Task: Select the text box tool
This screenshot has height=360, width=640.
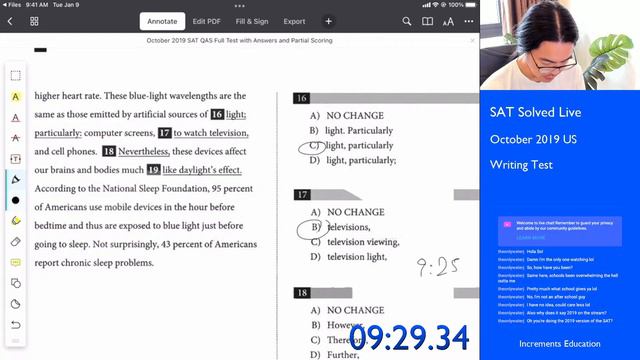Action: pos(16,159)
